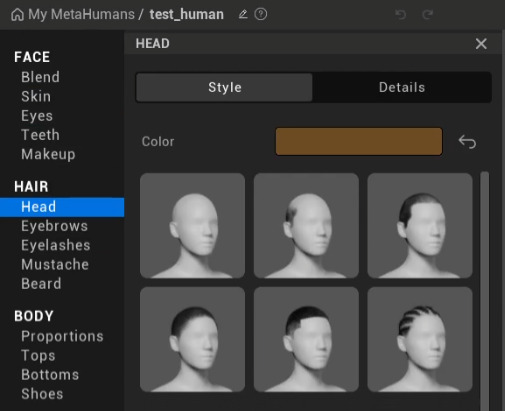Reset hair color with the revert arrow
The width and height of the screenshot is (505, 411).
point(467,142)
